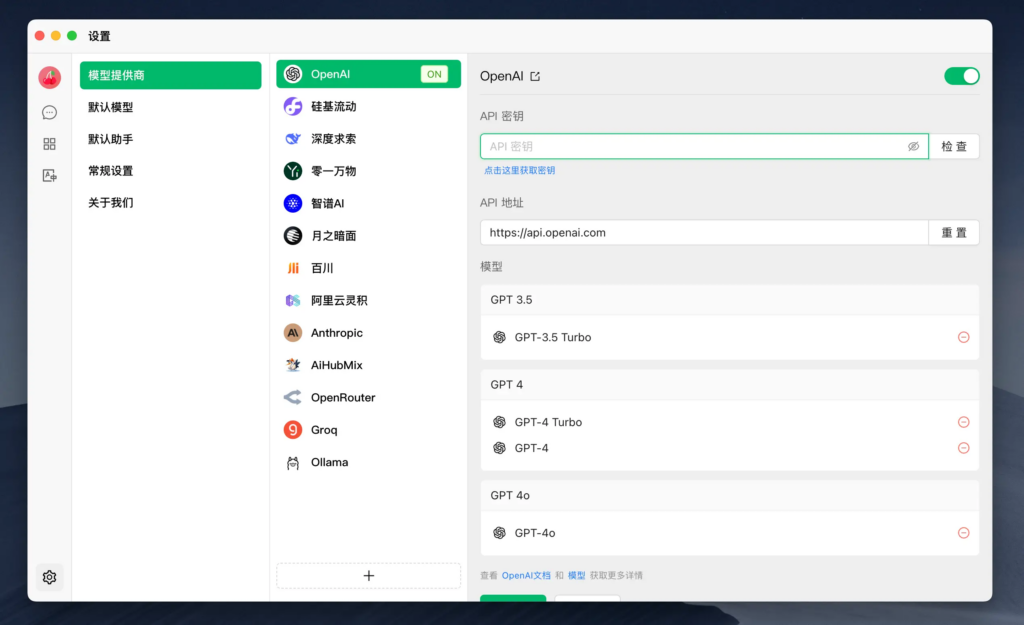Image resolution: width=1024 pixels, height=625 pixels.
Task: Open the 默认模型 settings section
Action: coord(110,107)
